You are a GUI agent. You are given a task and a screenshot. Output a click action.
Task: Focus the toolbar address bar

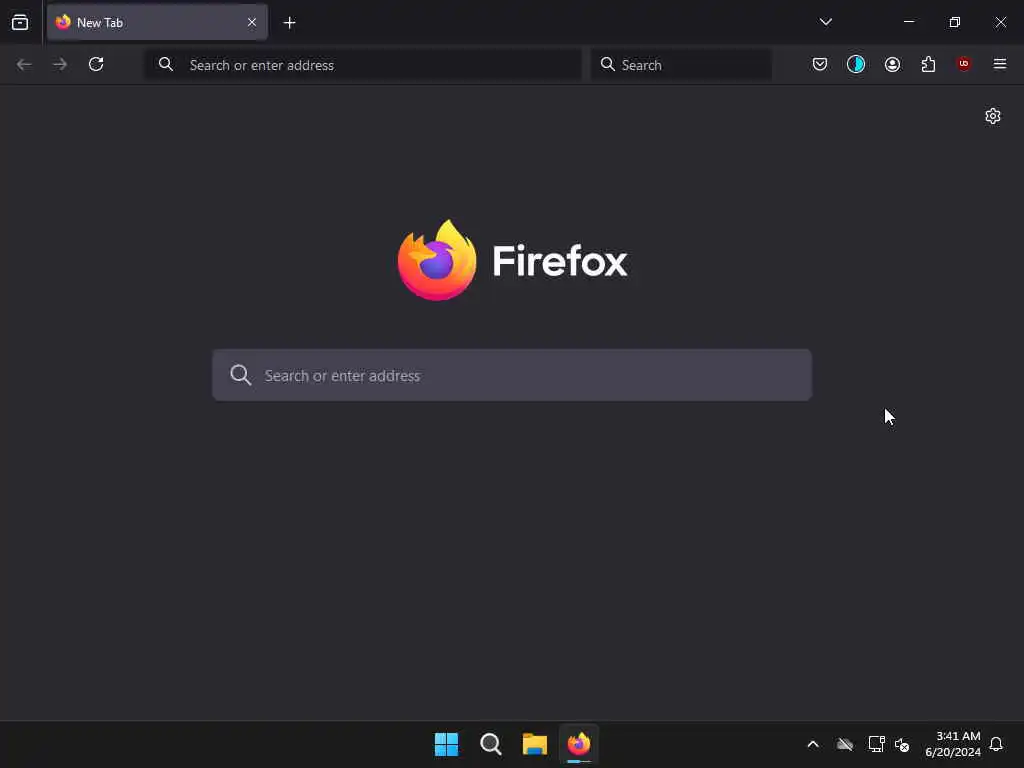pos(363,65)
